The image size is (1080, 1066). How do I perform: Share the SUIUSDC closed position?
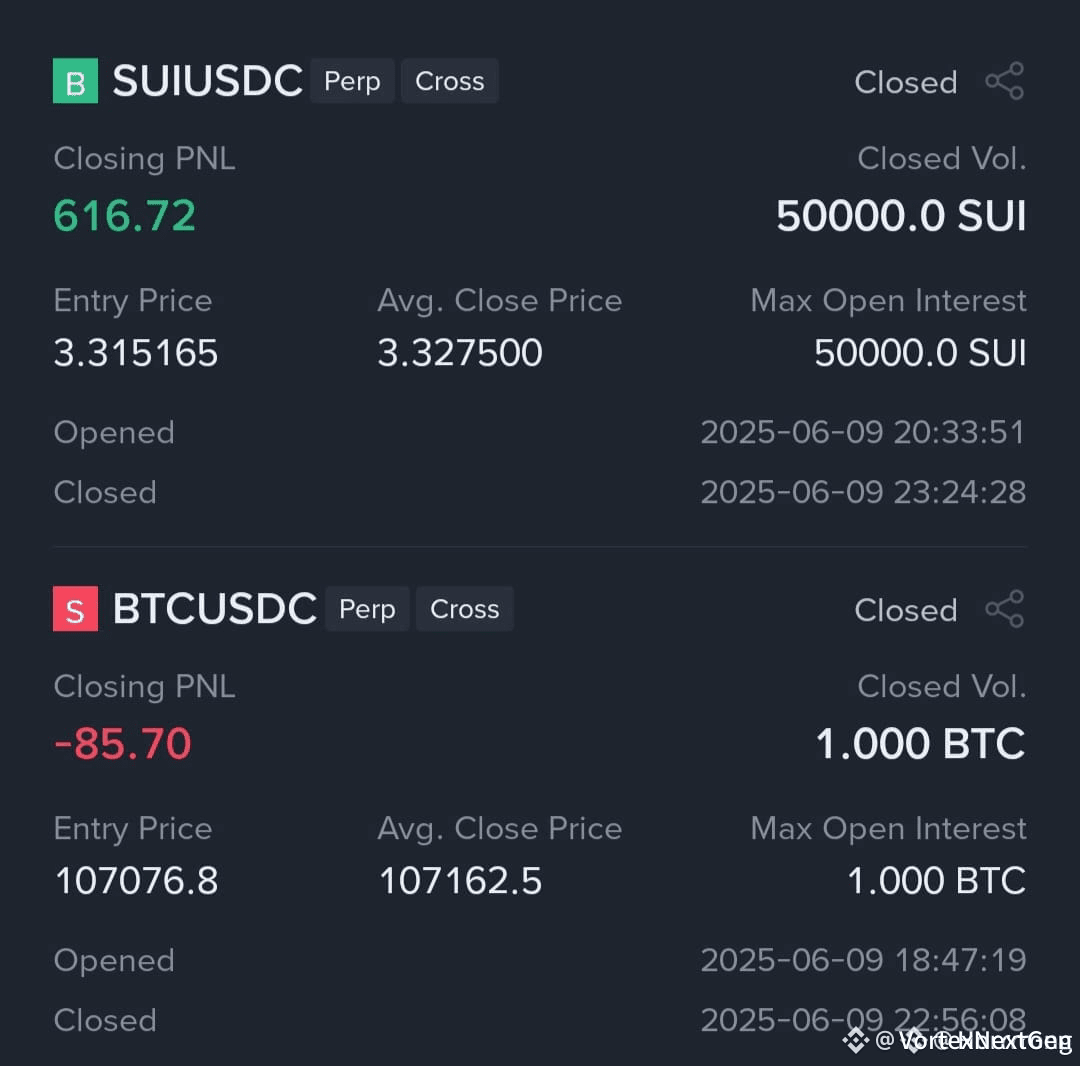coord(1005,81)
